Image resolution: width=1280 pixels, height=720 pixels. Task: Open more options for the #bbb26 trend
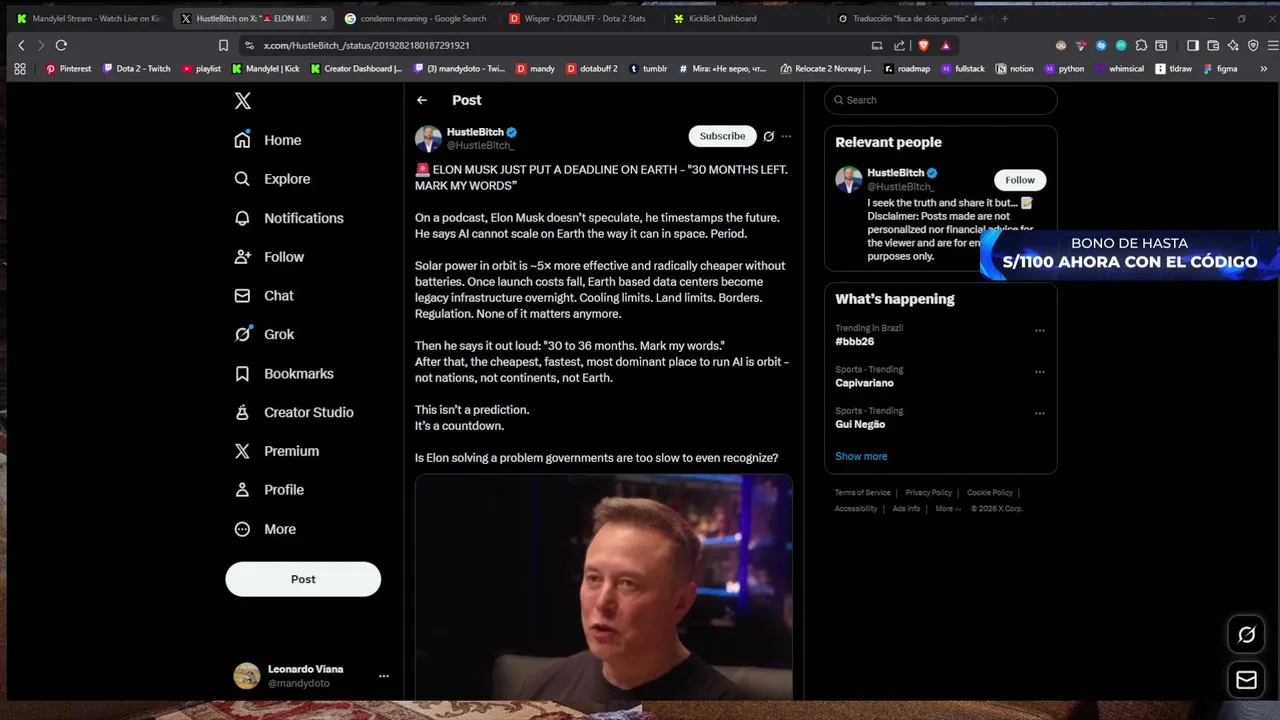(1040, 330)
